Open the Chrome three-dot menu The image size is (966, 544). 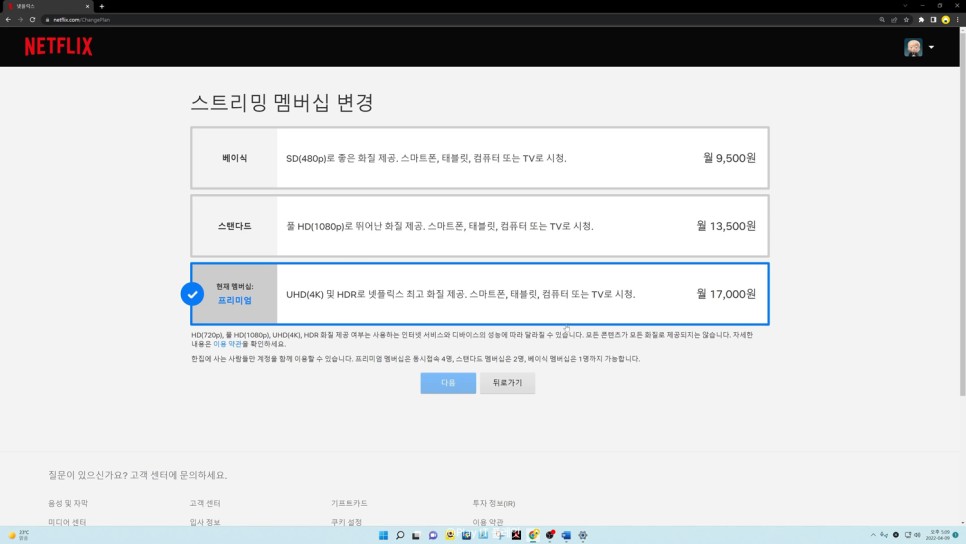point(957,20)
